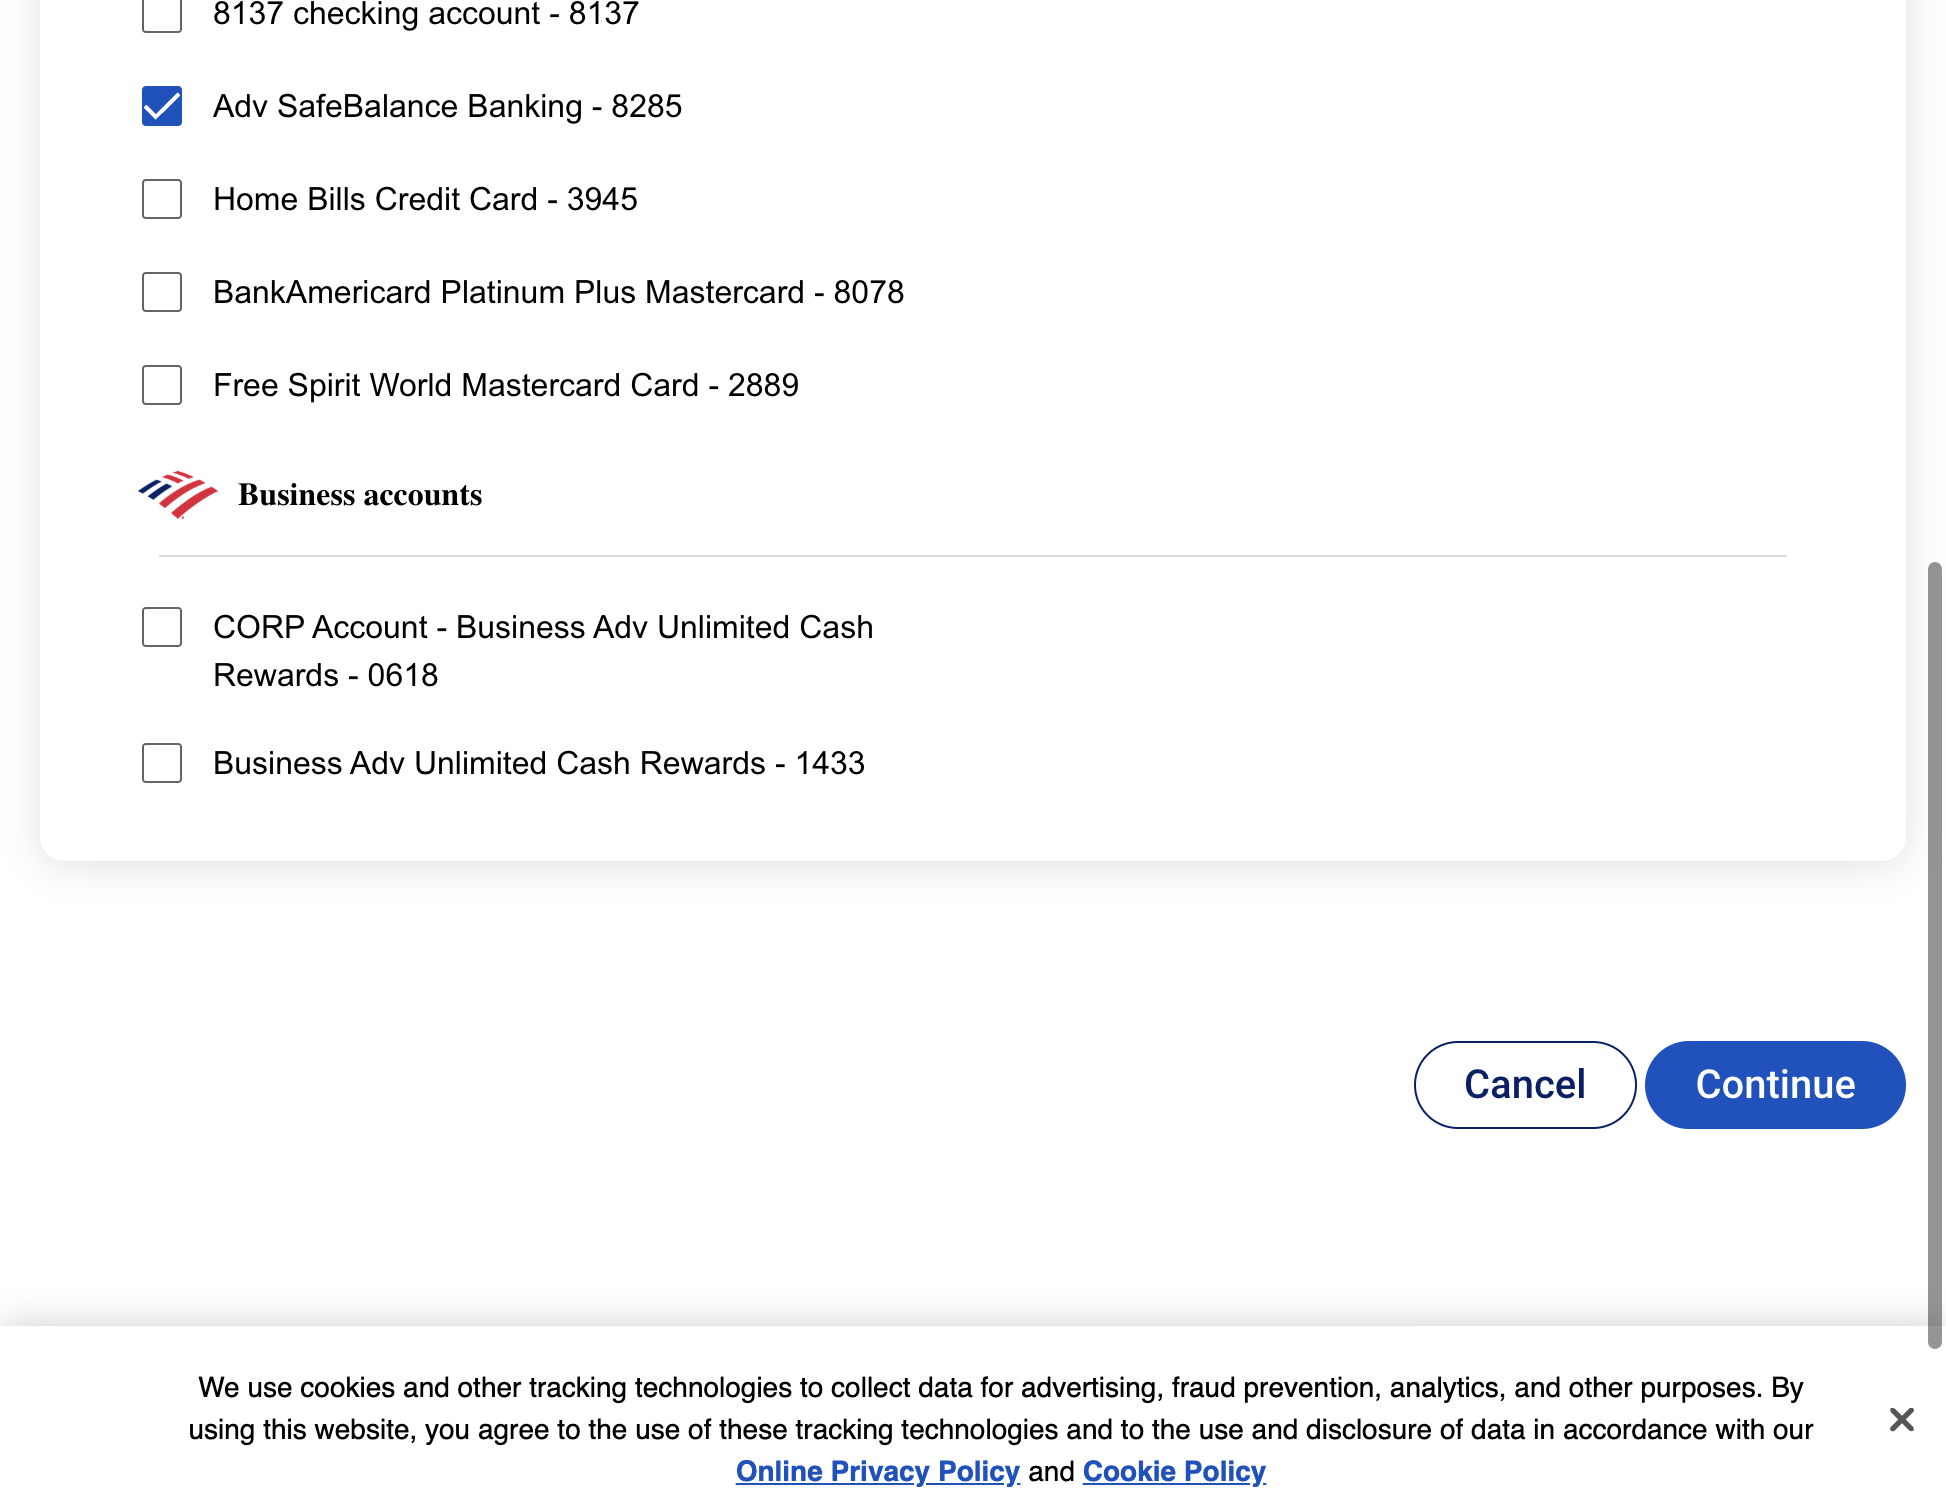Click the Business accounts heading
1946x1512 pixels.
[x=360, y=495]
